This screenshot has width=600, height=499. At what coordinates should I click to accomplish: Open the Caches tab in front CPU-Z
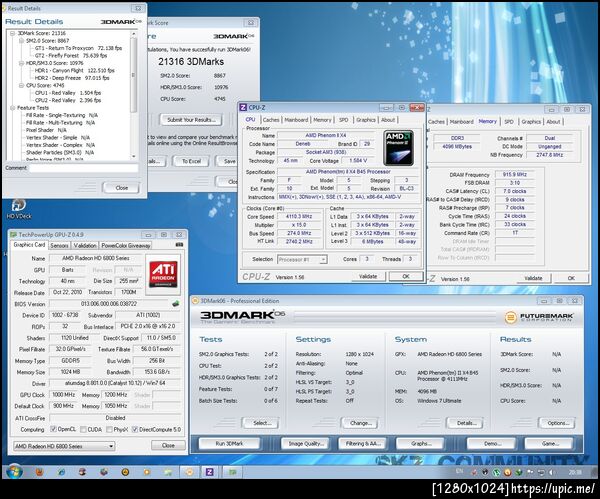[x=271, y=120]
